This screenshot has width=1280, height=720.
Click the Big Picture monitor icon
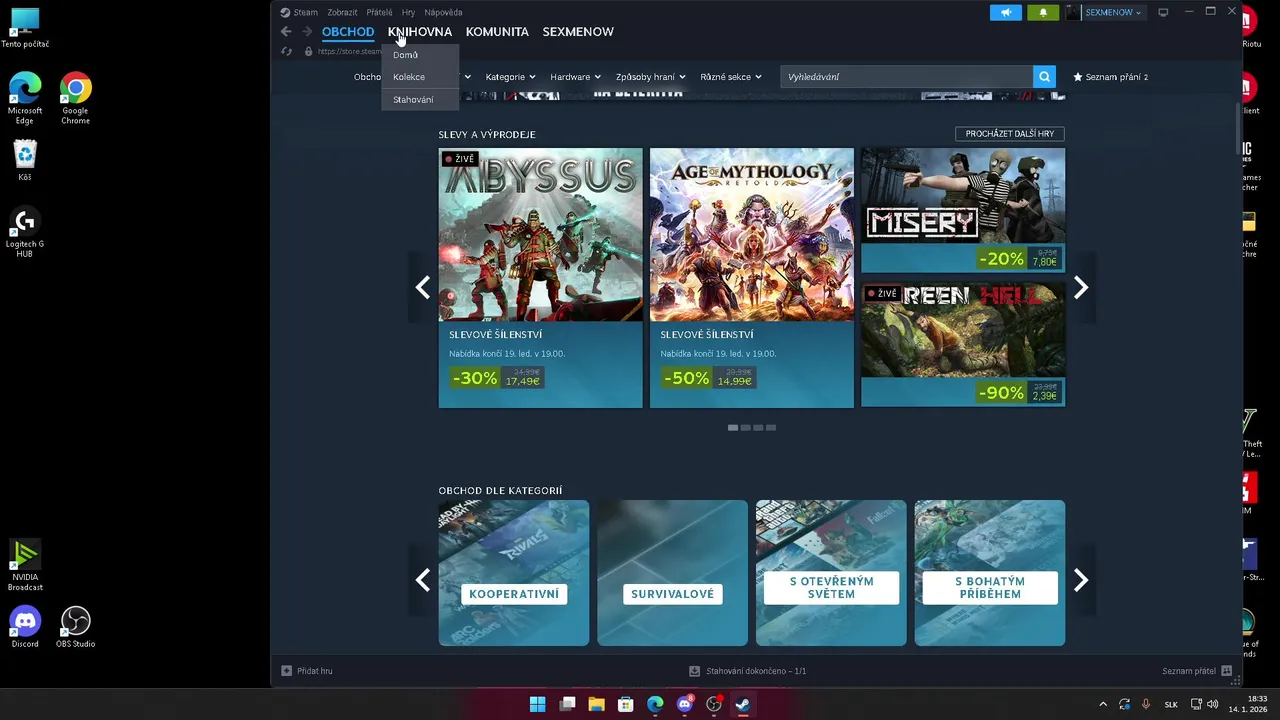(x=1163, y=12)
